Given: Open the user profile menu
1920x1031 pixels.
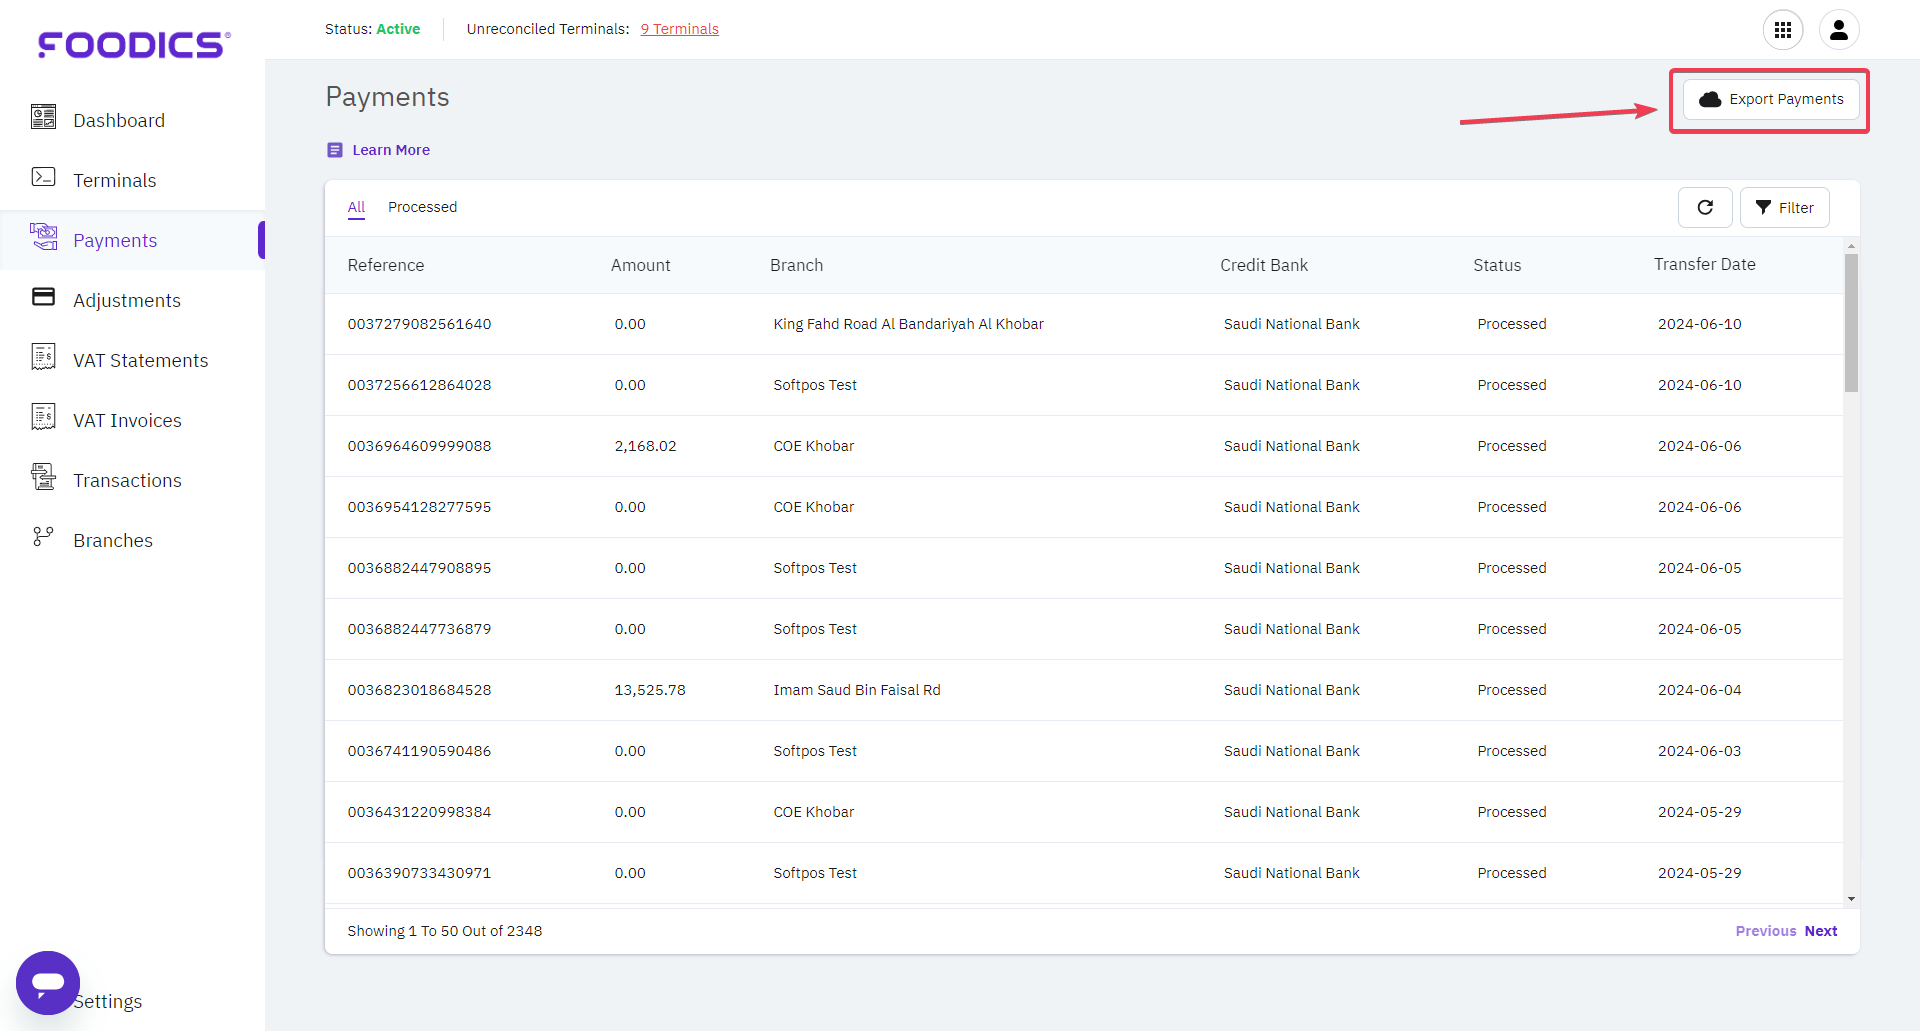Looking at the screenshot, I should click(x=1839, y=30).
